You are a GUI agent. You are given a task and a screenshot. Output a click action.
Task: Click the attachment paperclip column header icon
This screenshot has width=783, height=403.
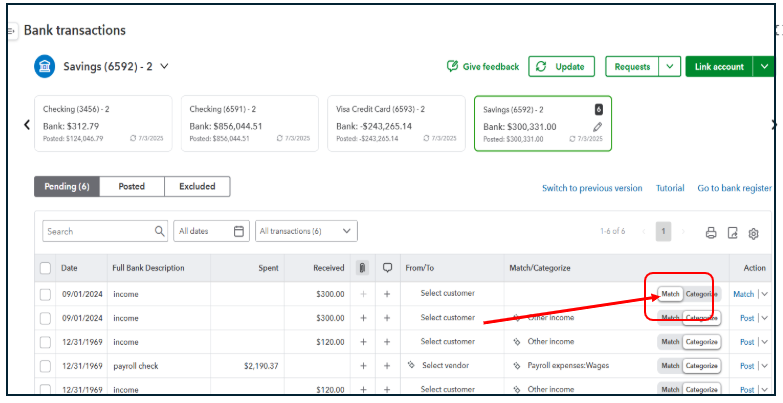[x=363, y=268]
